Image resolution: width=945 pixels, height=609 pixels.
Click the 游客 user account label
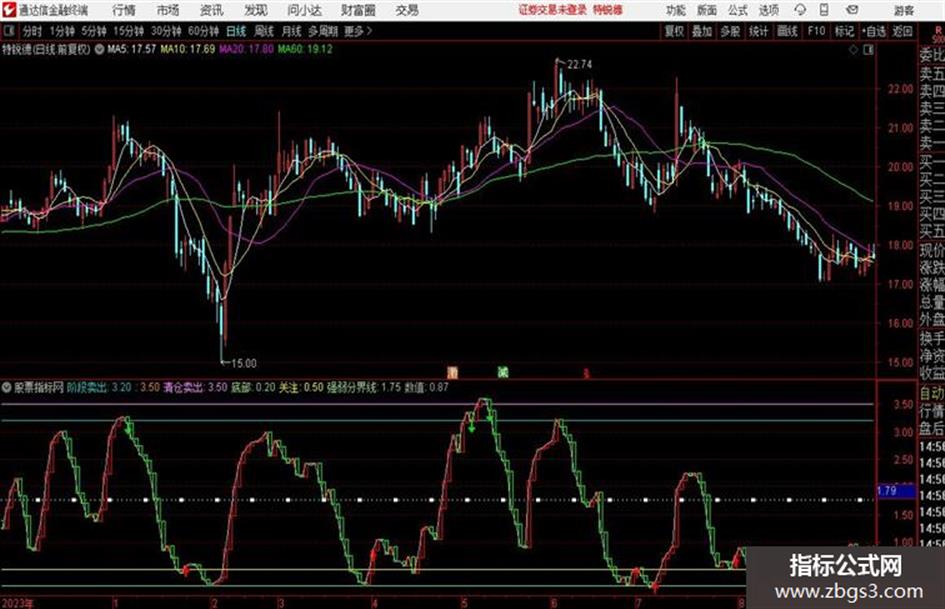(x=904, y=10)
